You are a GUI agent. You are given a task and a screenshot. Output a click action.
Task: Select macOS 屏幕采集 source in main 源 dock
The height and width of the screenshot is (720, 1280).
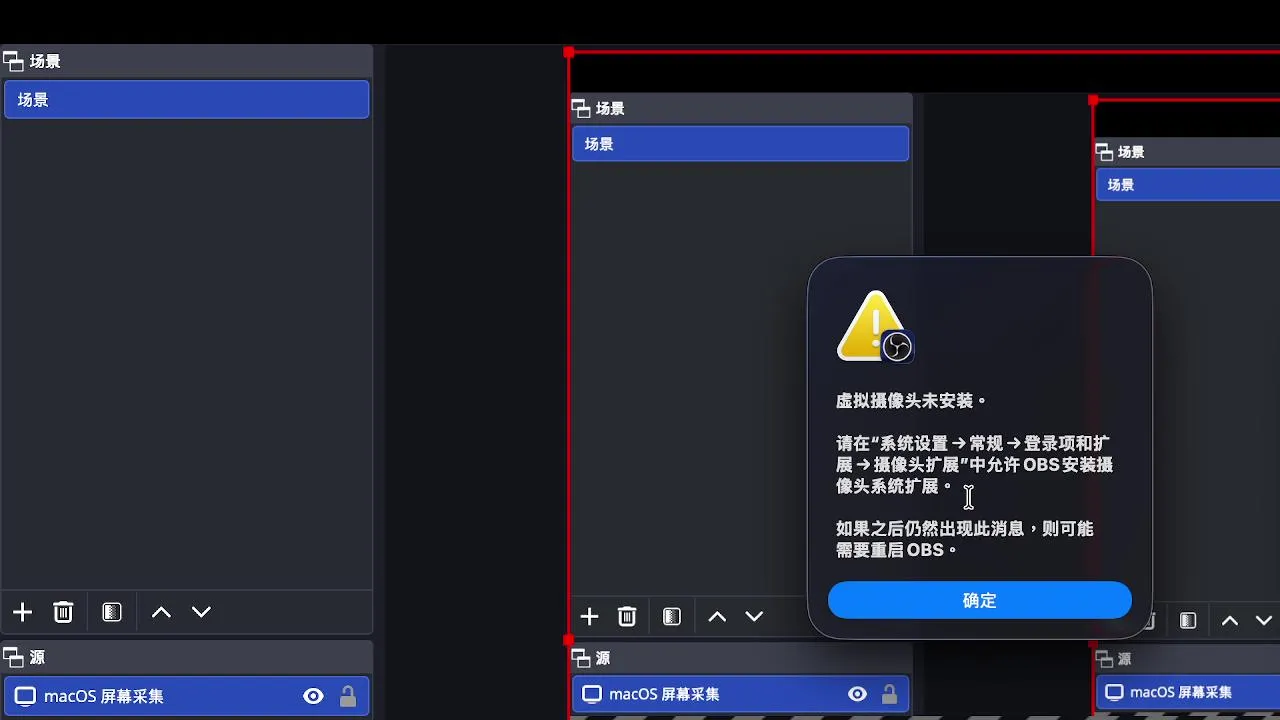pyautogui.click(x=187, y=696)
